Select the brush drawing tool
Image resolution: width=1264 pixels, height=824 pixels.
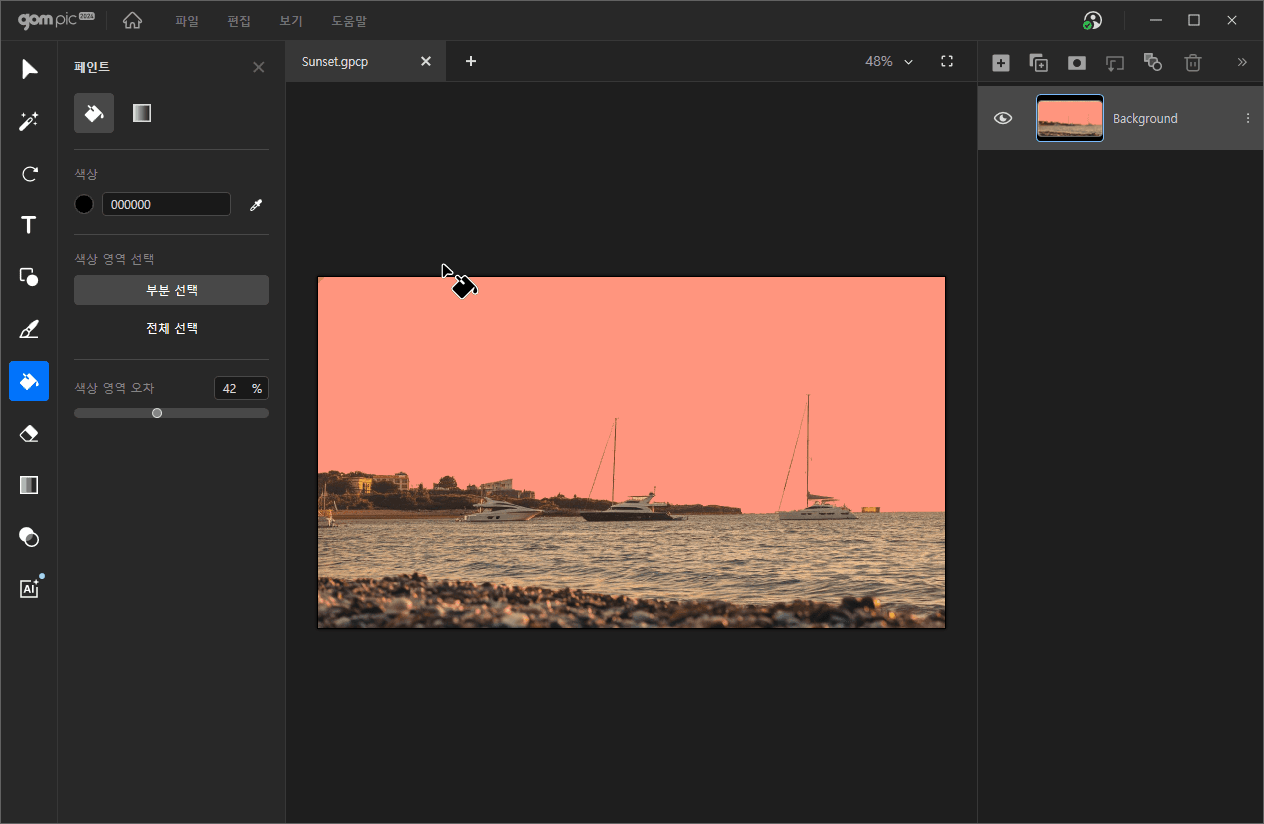click(29, 329)
